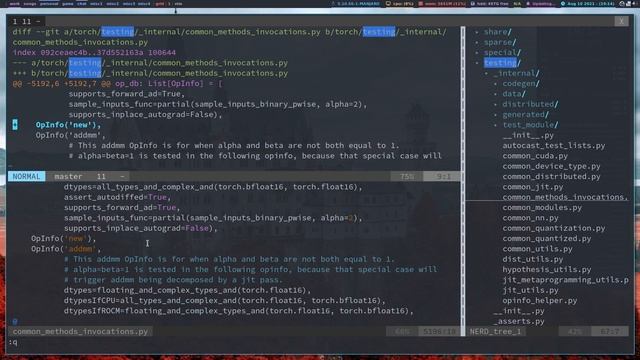
Task: Click the '@@ -5192,6 +5192,7 @@' hunk header
Action: [61, 84]
